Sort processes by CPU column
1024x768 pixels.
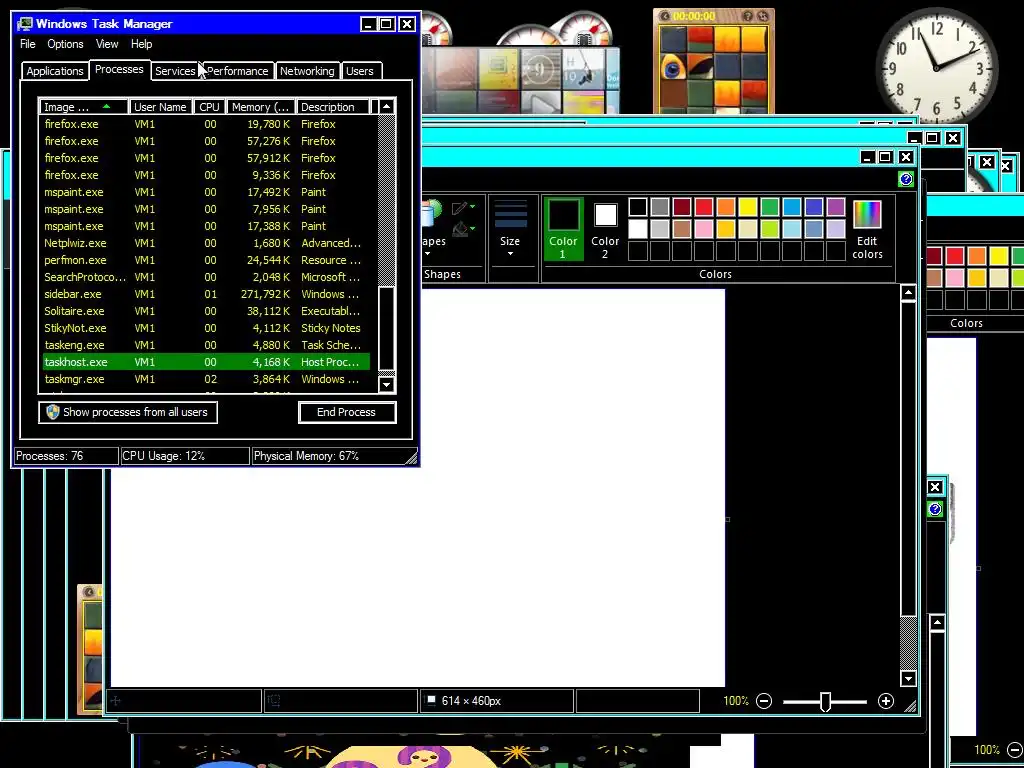[210, 106]
